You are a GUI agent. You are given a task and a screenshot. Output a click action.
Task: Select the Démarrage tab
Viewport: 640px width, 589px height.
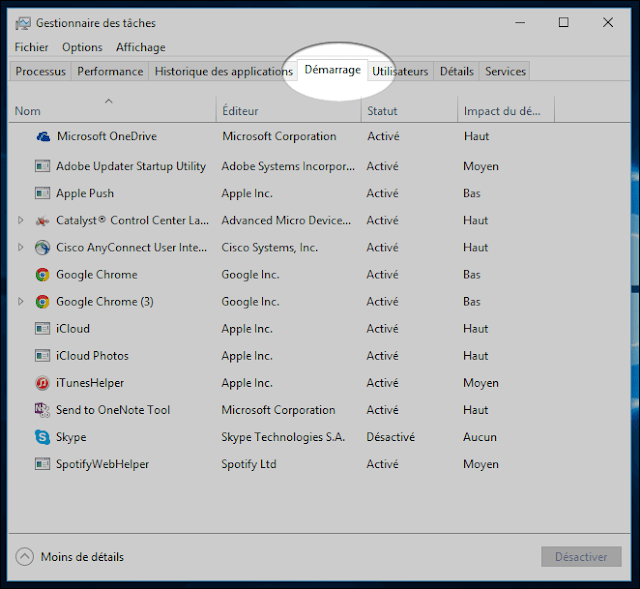coord(333,70)
